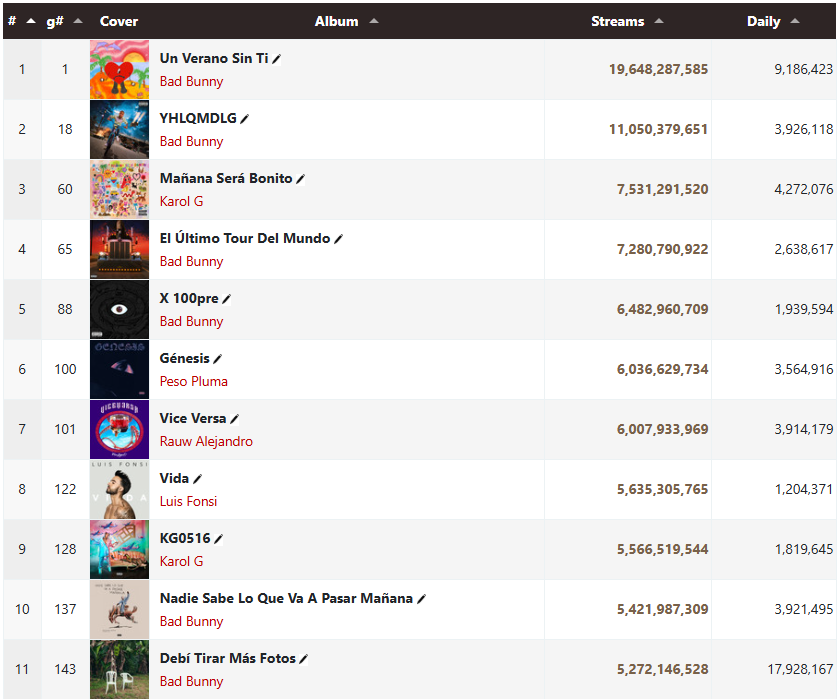This screenshot has height=699, width=840.
Task: Click the edit pencil beside KG0516
Action: tap(219, 539)
